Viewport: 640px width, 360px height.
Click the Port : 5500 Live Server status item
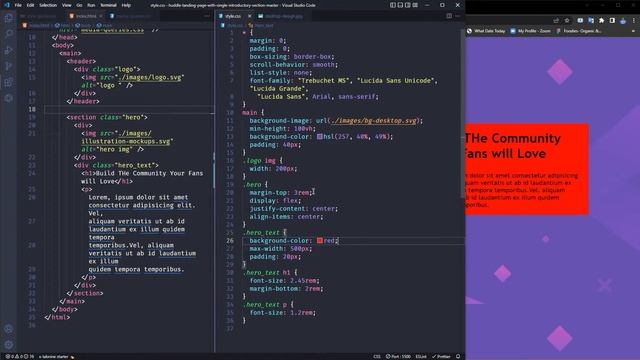click(x=398, y=356)
